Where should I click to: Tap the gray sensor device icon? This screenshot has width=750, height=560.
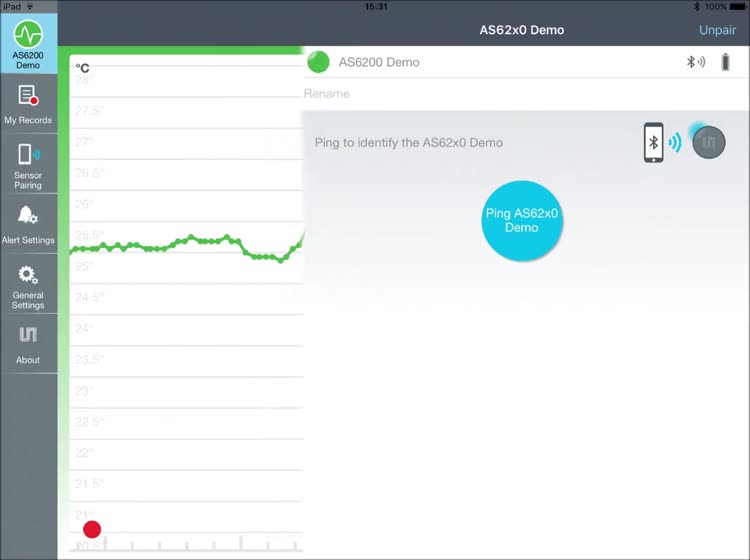pyautogui.click(x=709, y=142)
